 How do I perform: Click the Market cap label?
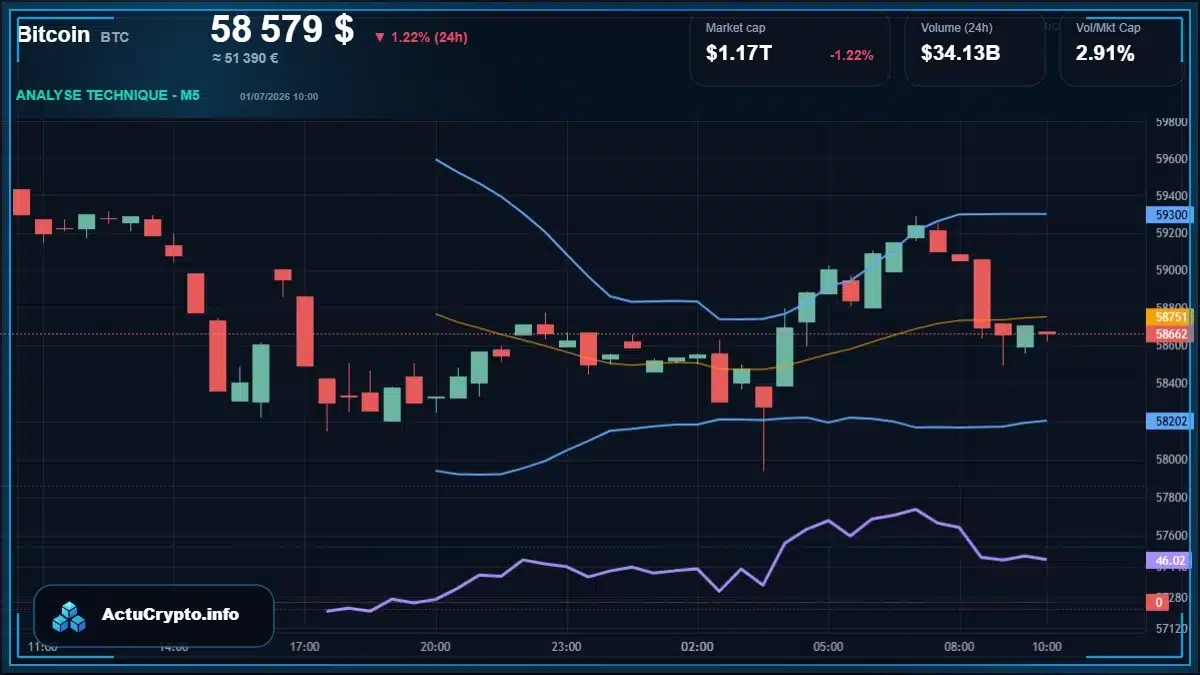point(735,28)
